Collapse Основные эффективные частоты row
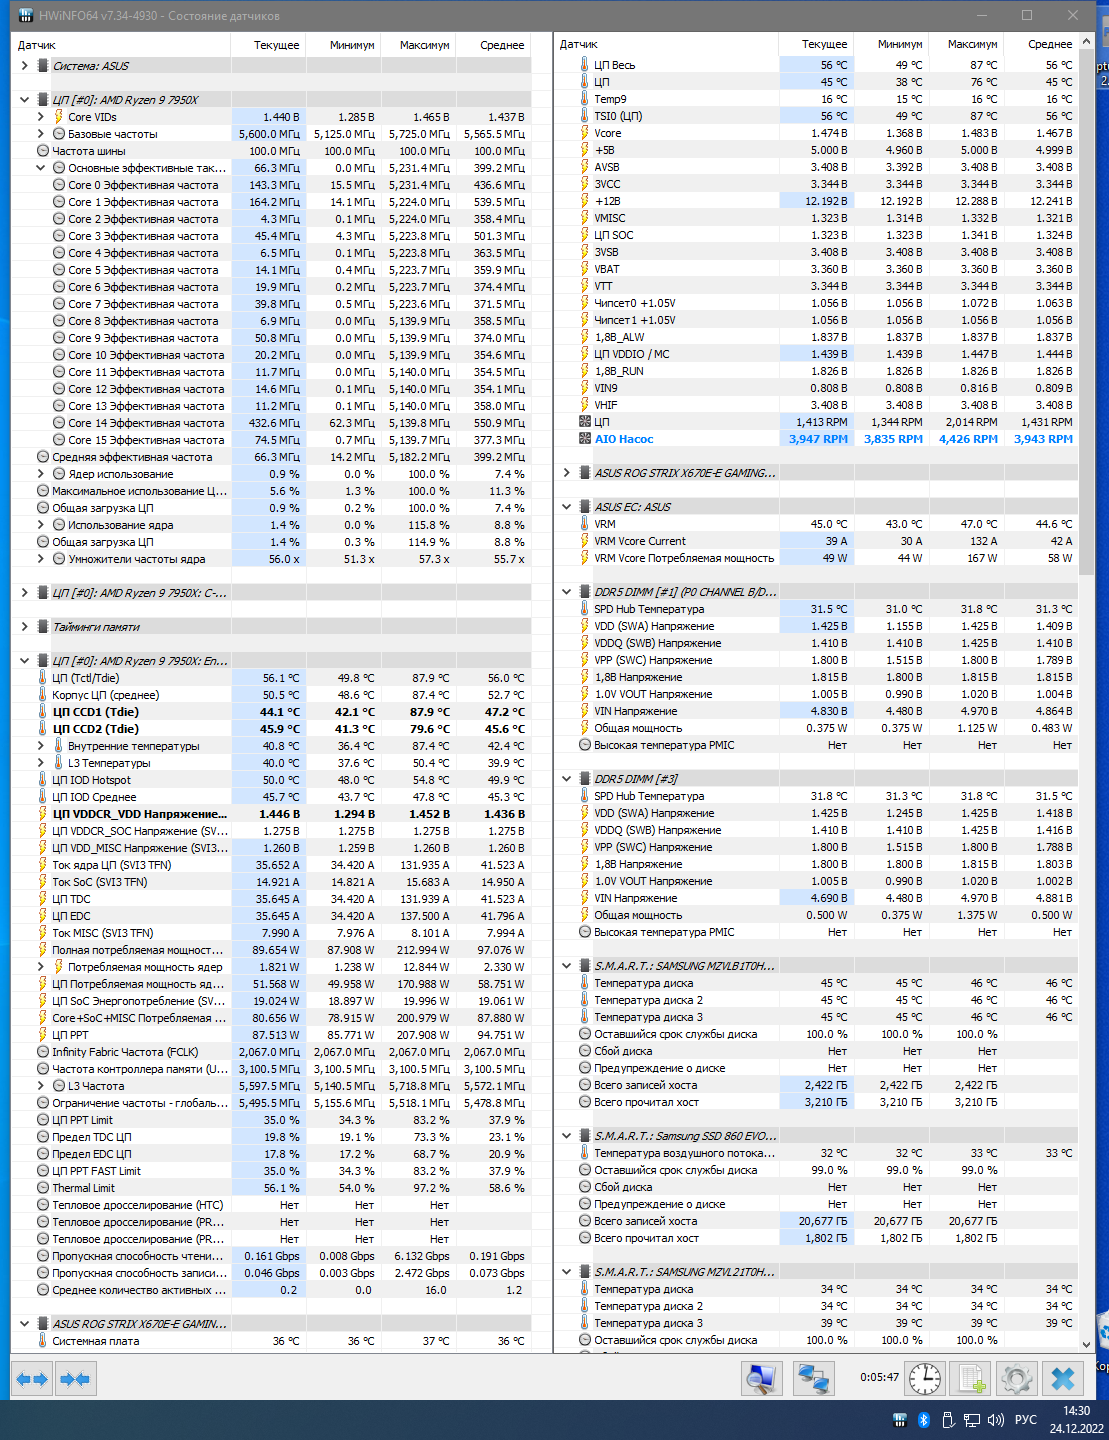 coord(41,168)
